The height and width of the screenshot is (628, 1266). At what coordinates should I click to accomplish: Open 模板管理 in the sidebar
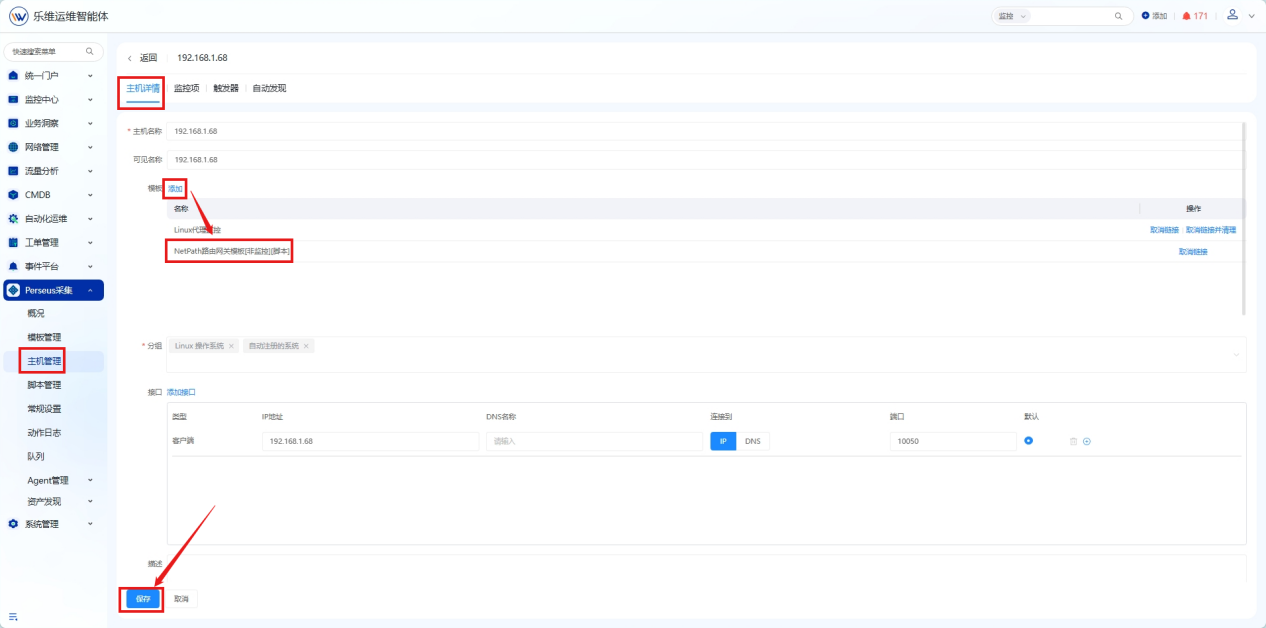pyautogui.click(x=44, y=337)
